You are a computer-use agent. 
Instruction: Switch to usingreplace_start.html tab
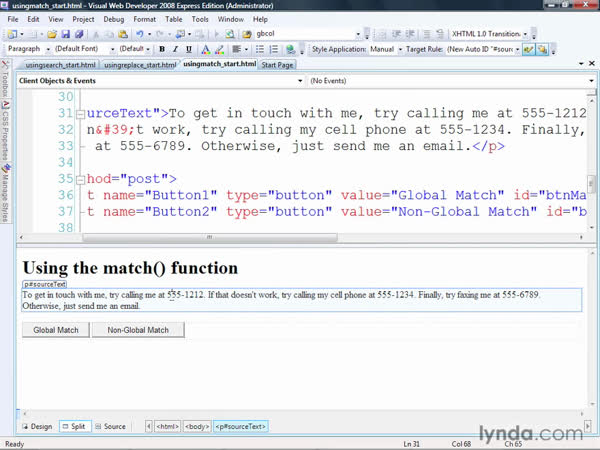pyautogui.click(x=140, y=65)
